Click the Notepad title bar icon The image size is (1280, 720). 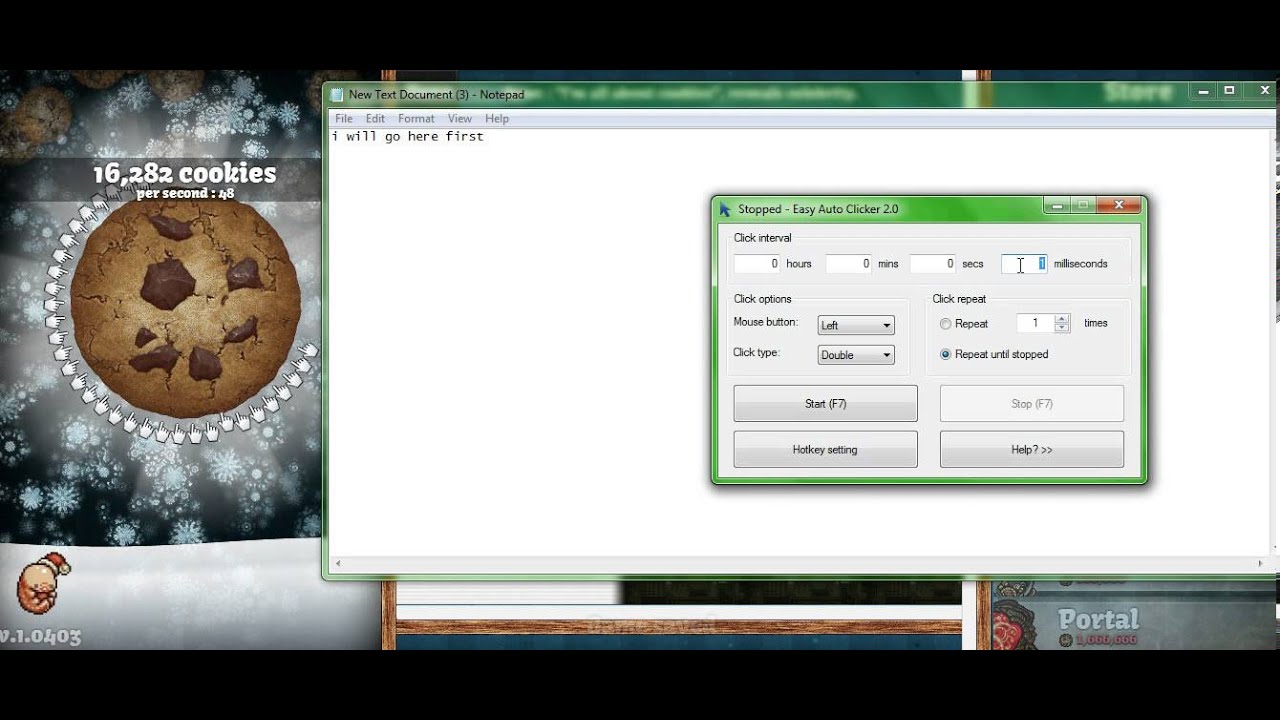coord(337,95)
